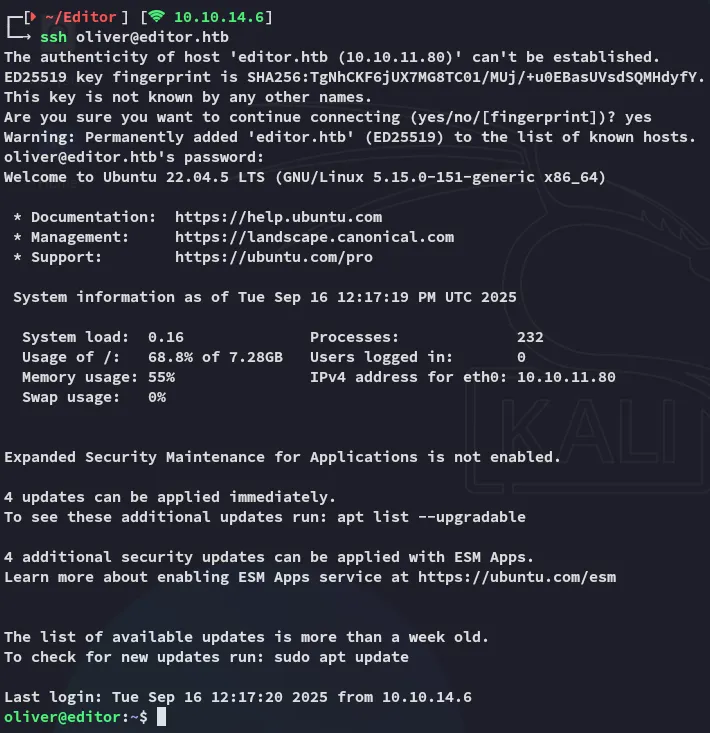Open the https://help.ubuntu.com documentation link
Image resolution: width=710 pixels, height=733 pixels.
click(x=278, y=217)
